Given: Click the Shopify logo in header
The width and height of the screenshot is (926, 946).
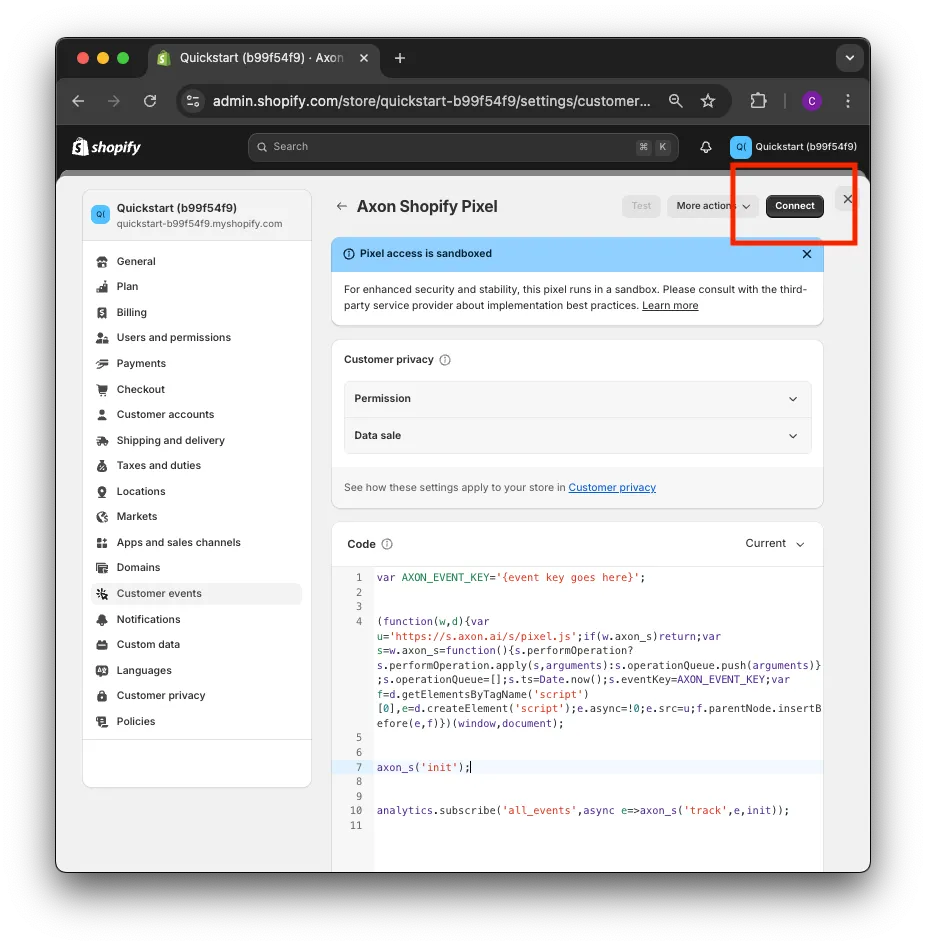Looking at the screenshot, I should click(x=106, y=147).
